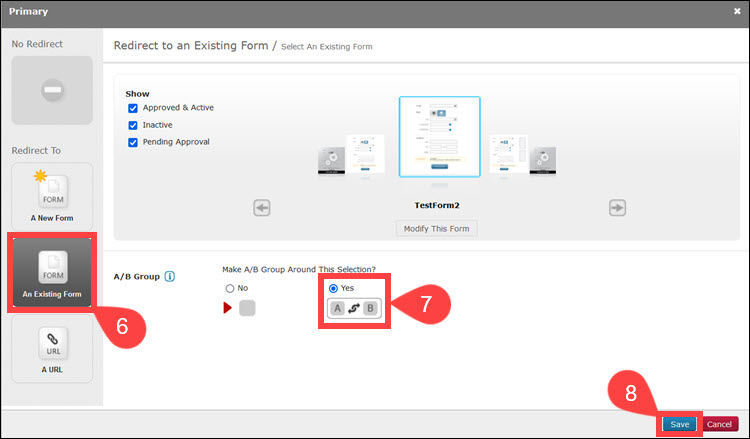
Task: Click Modify This Form button
Action: click(x=436, y=229)
